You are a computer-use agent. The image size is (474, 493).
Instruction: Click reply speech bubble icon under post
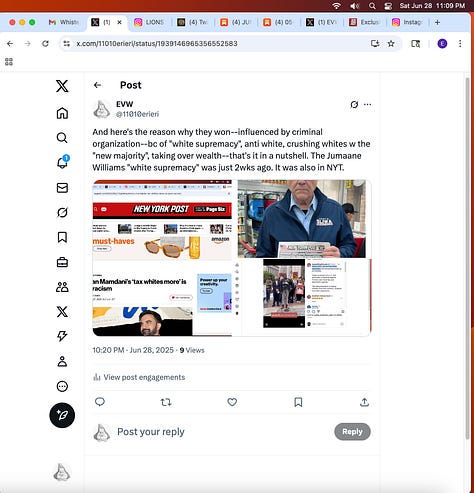pos(100,402)
